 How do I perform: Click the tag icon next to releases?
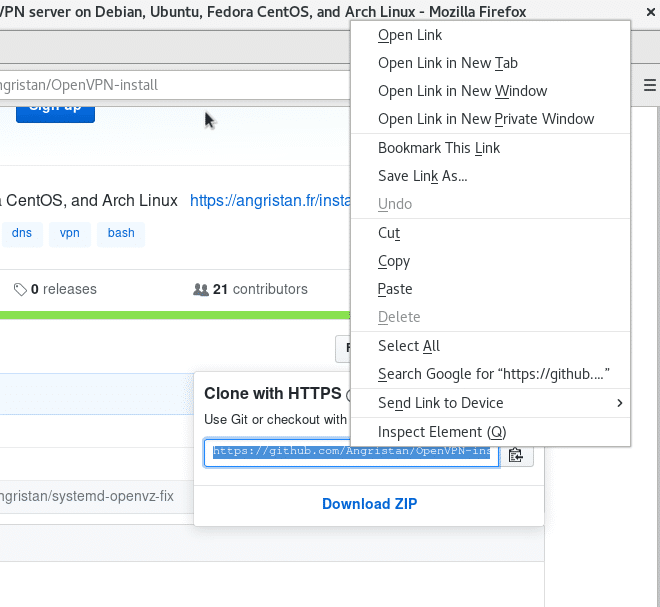click(x=20, y=289)
